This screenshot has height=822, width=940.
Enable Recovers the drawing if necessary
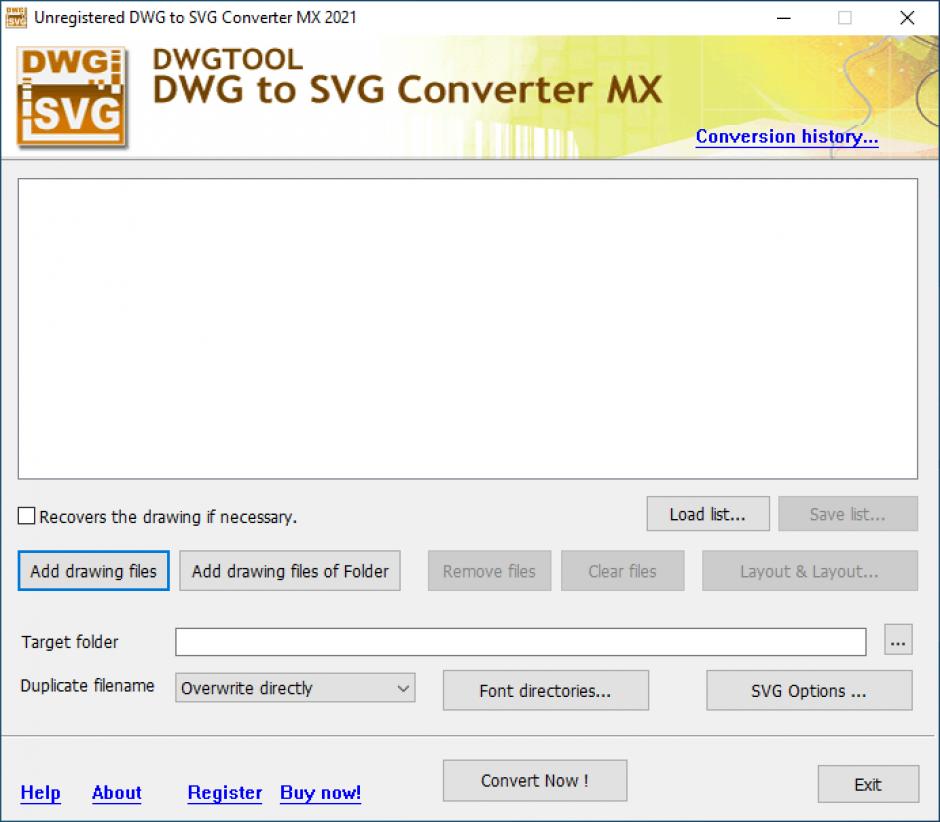coord(26,516)
